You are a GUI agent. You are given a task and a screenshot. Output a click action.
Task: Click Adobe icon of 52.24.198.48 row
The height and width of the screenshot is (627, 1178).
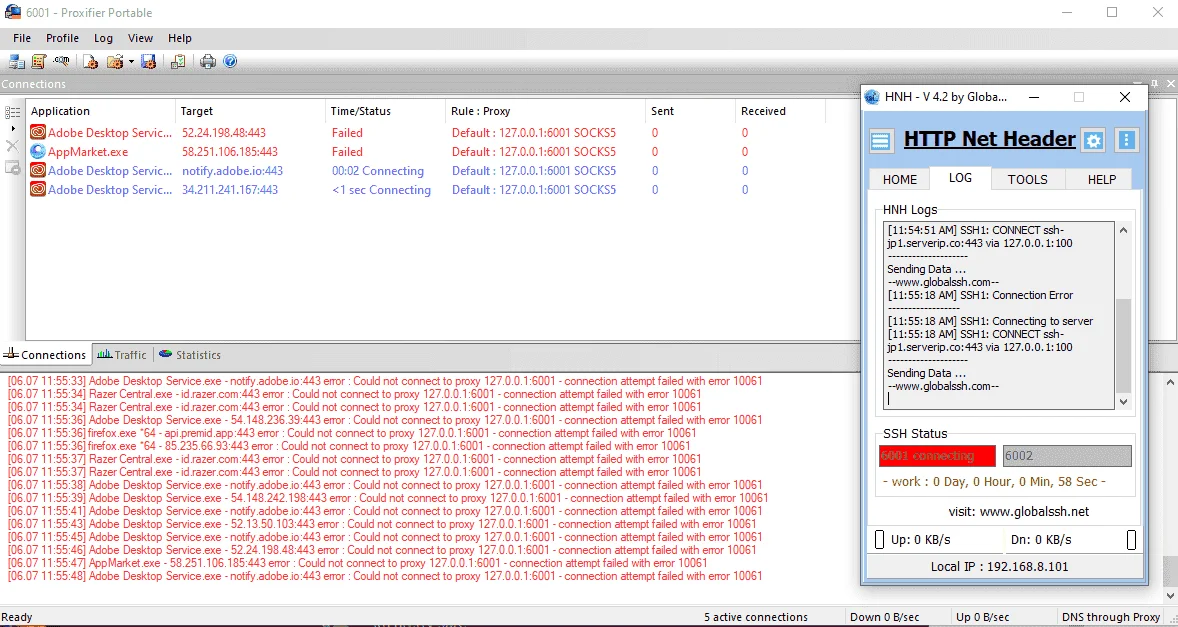click(38, 132)
